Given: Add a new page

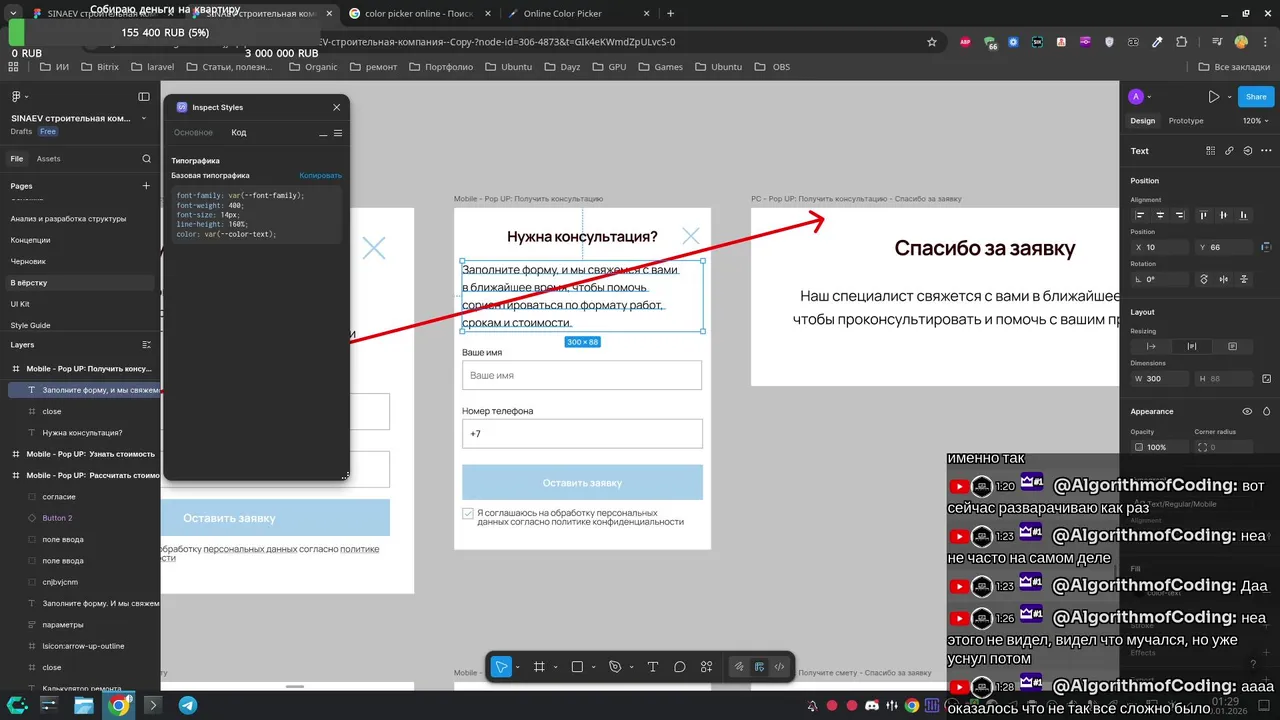Looking at the screenshot, I should click(146, 186).
